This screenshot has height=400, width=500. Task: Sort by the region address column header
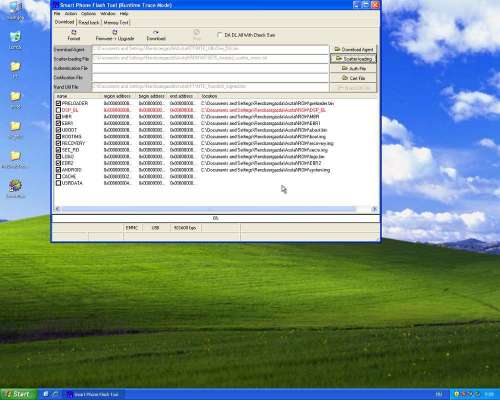[x=119, y=96]
